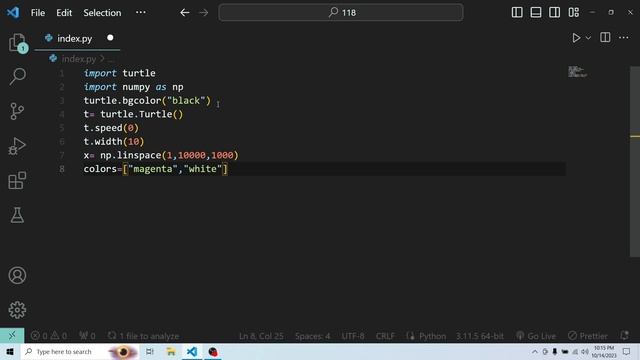Open the Accounts menu icon
Viewport: 640px width, 360px height.
point(17,276)
